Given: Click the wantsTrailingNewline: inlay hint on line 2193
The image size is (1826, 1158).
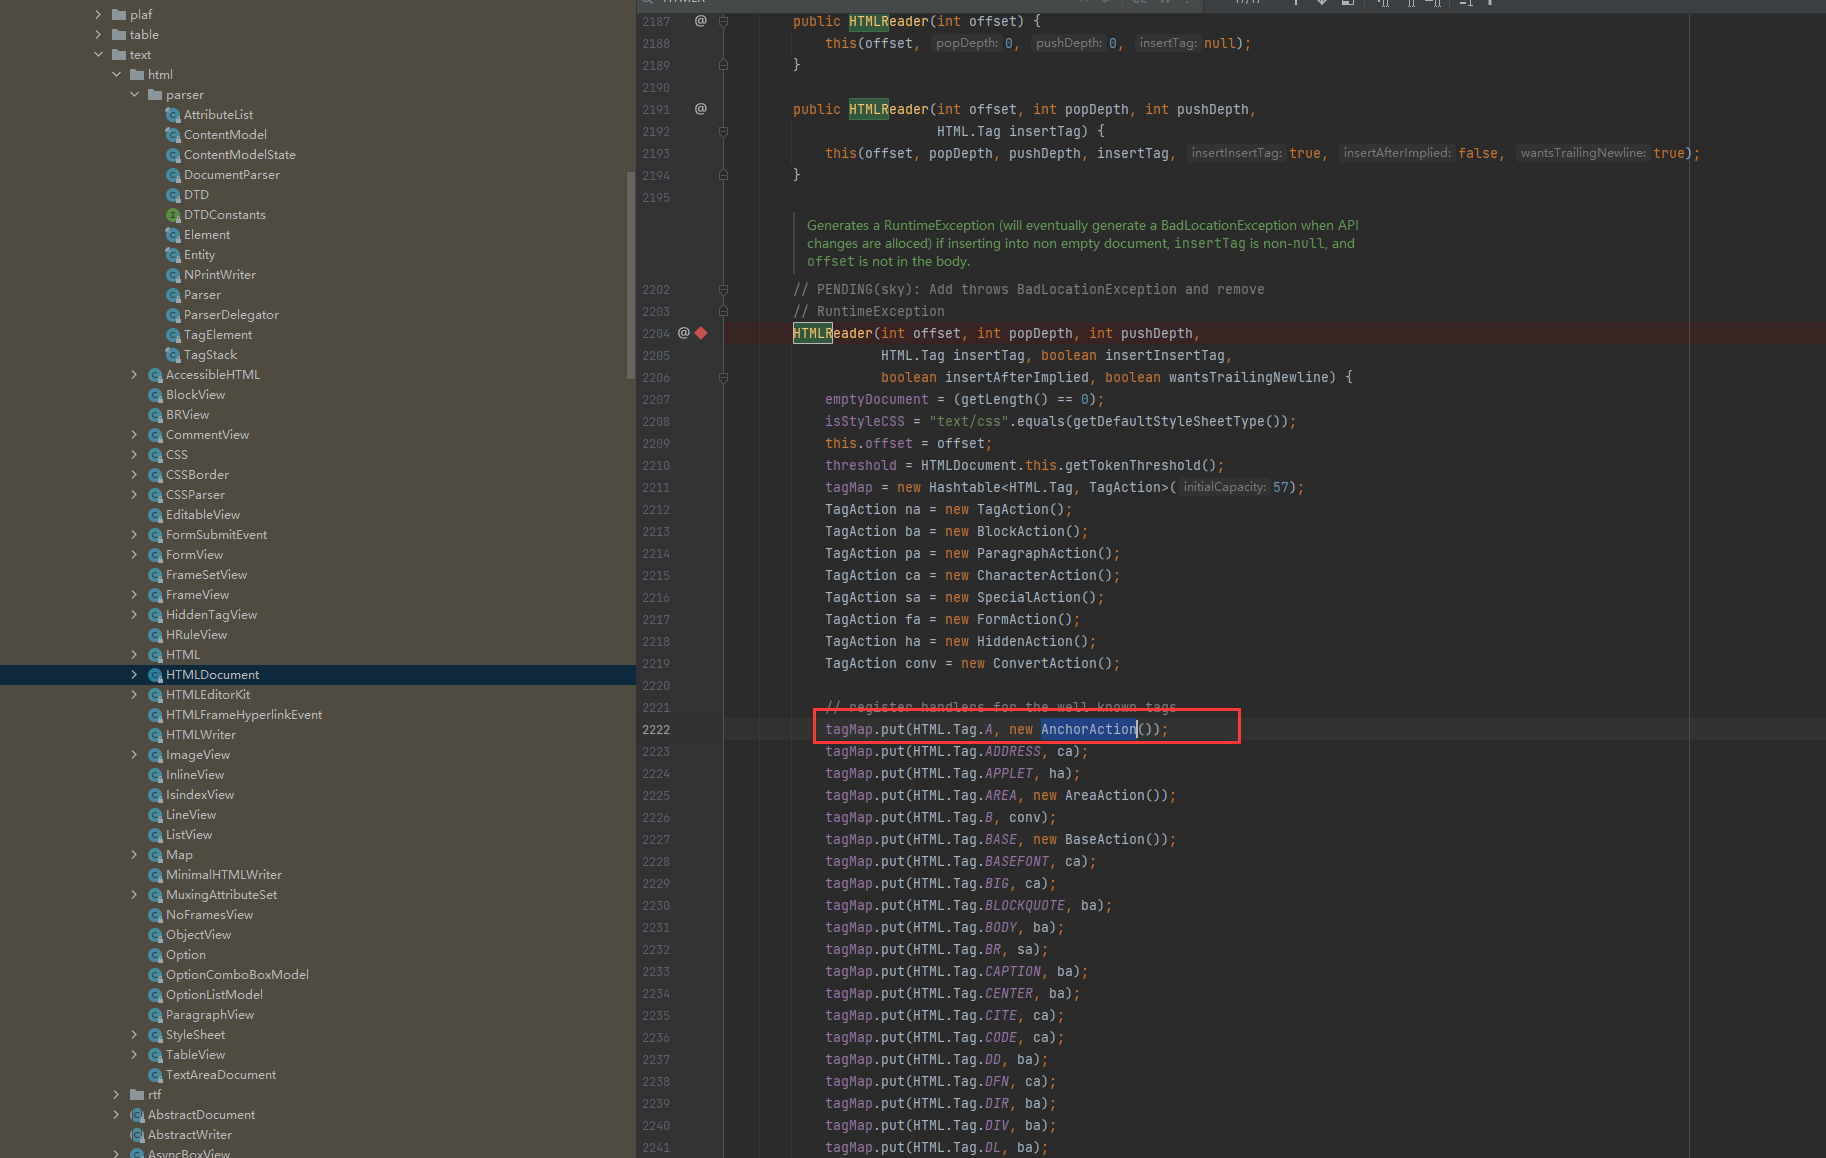Looking at the screenshot, I should tap(1583, 153).
